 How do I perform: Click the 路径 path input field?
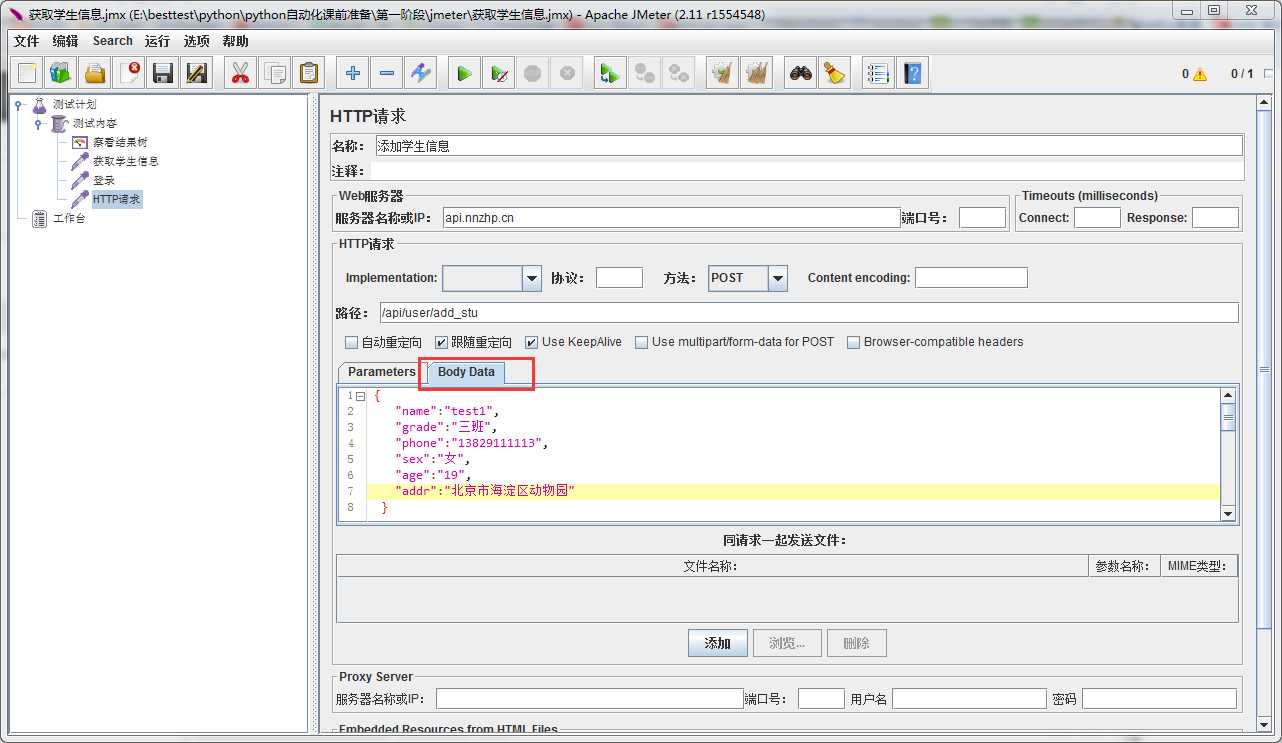[x=808, y=313]
